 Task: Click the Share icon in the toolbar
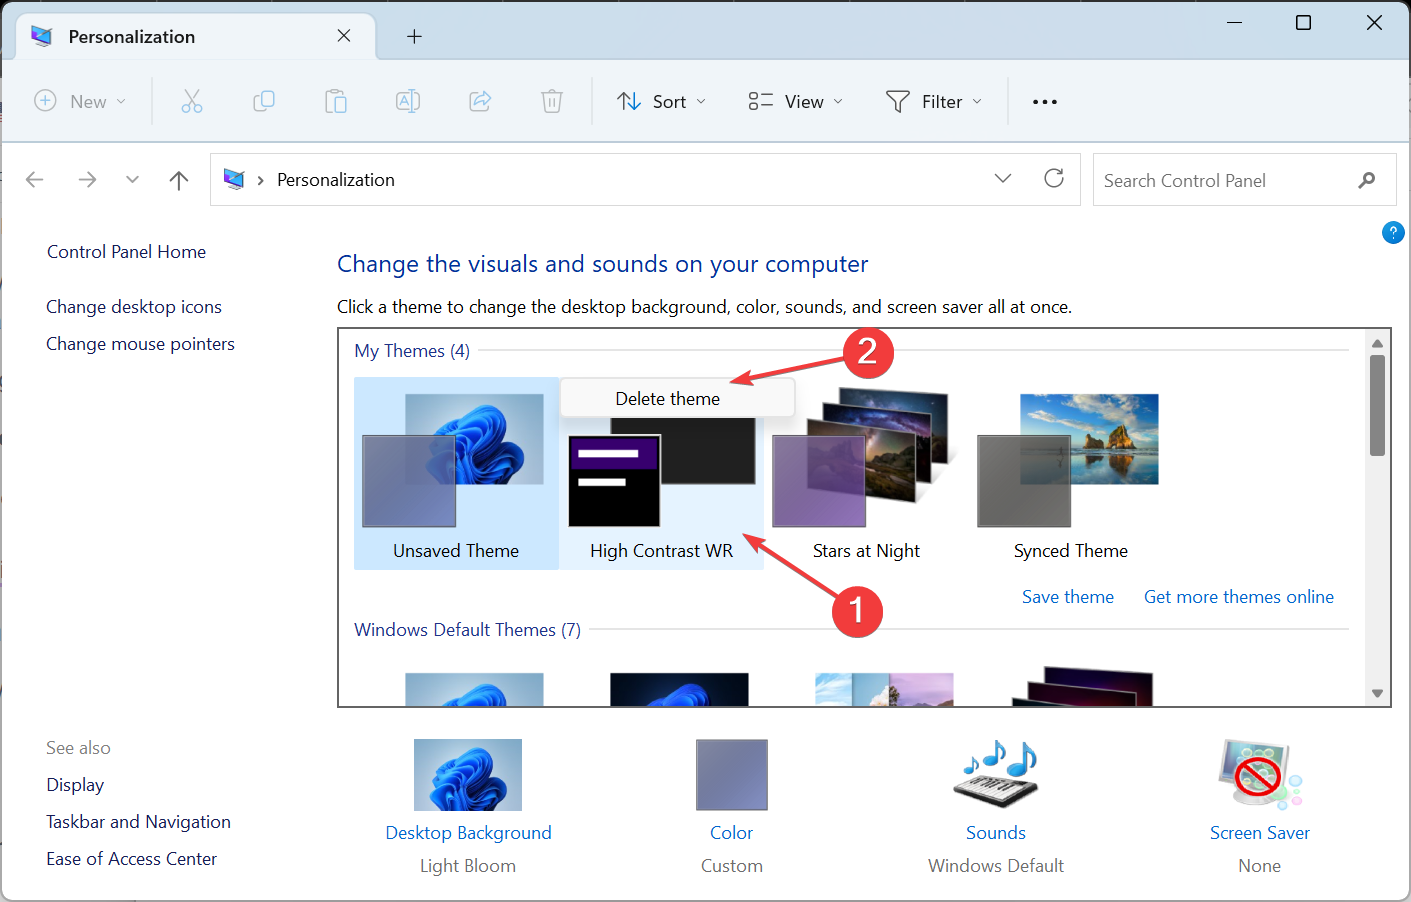click(480, 101)
